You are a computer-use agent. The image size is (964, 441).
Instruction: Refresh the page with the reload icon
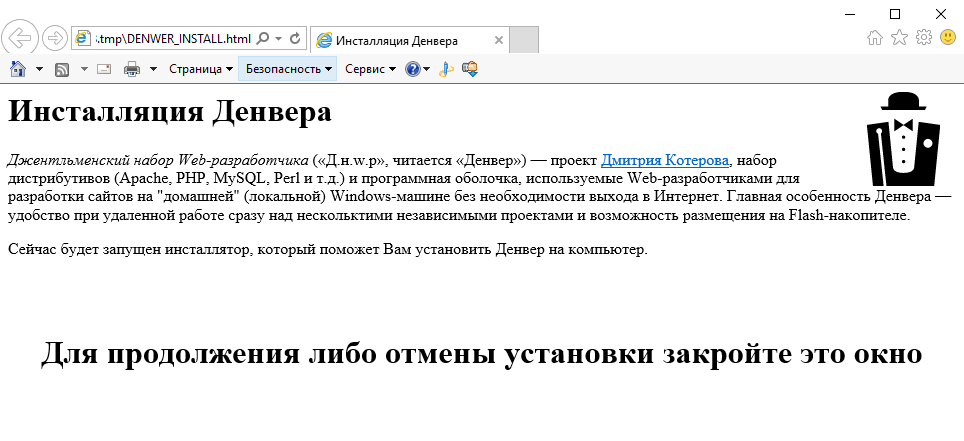295,39
